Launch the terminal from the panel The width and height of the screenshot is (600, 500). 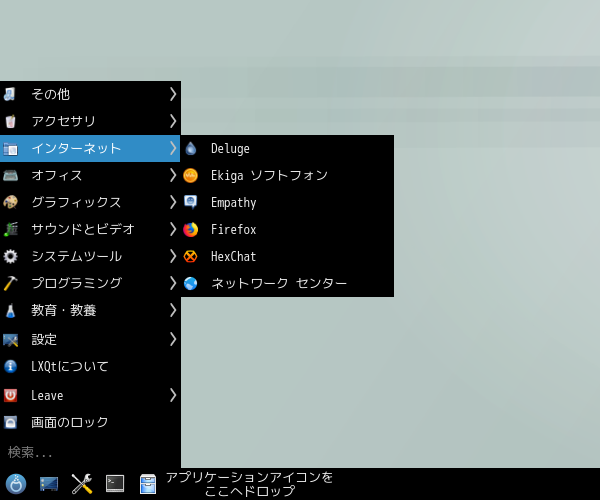click(x=115, y=484)
